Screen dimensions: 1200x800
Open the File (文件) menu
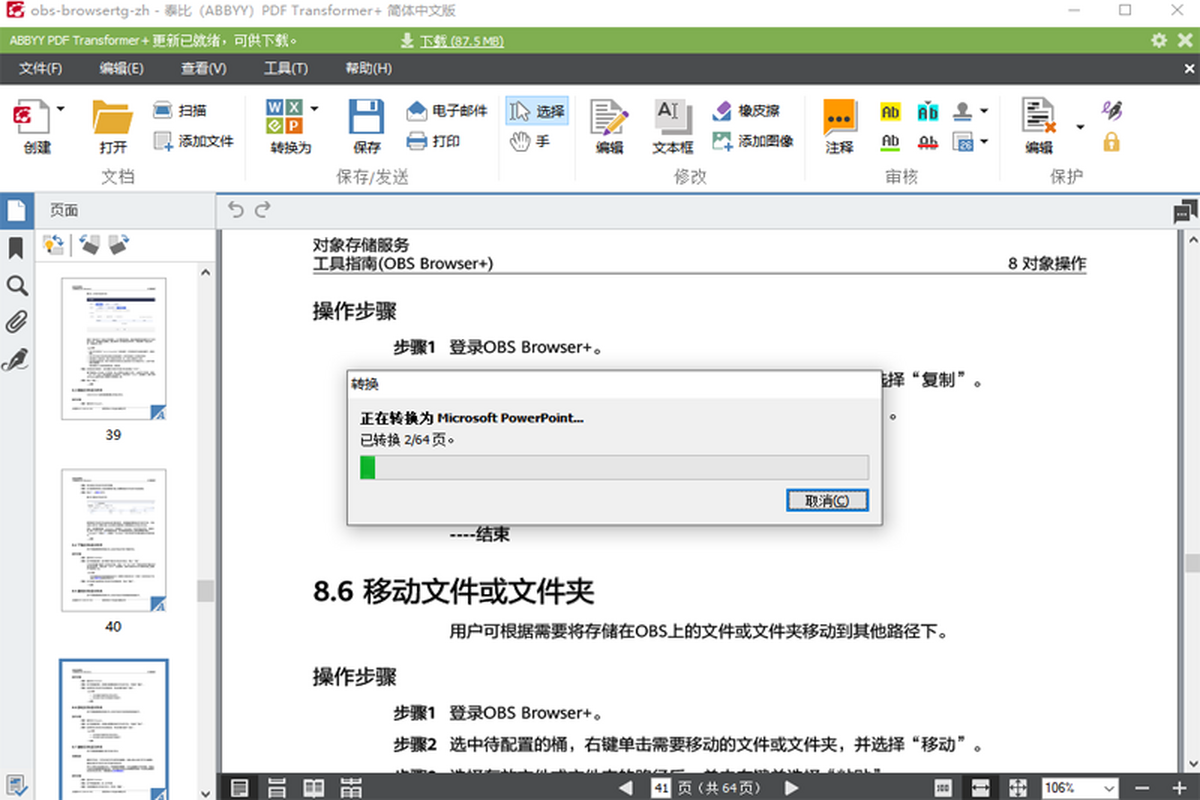tap(41, 69)
